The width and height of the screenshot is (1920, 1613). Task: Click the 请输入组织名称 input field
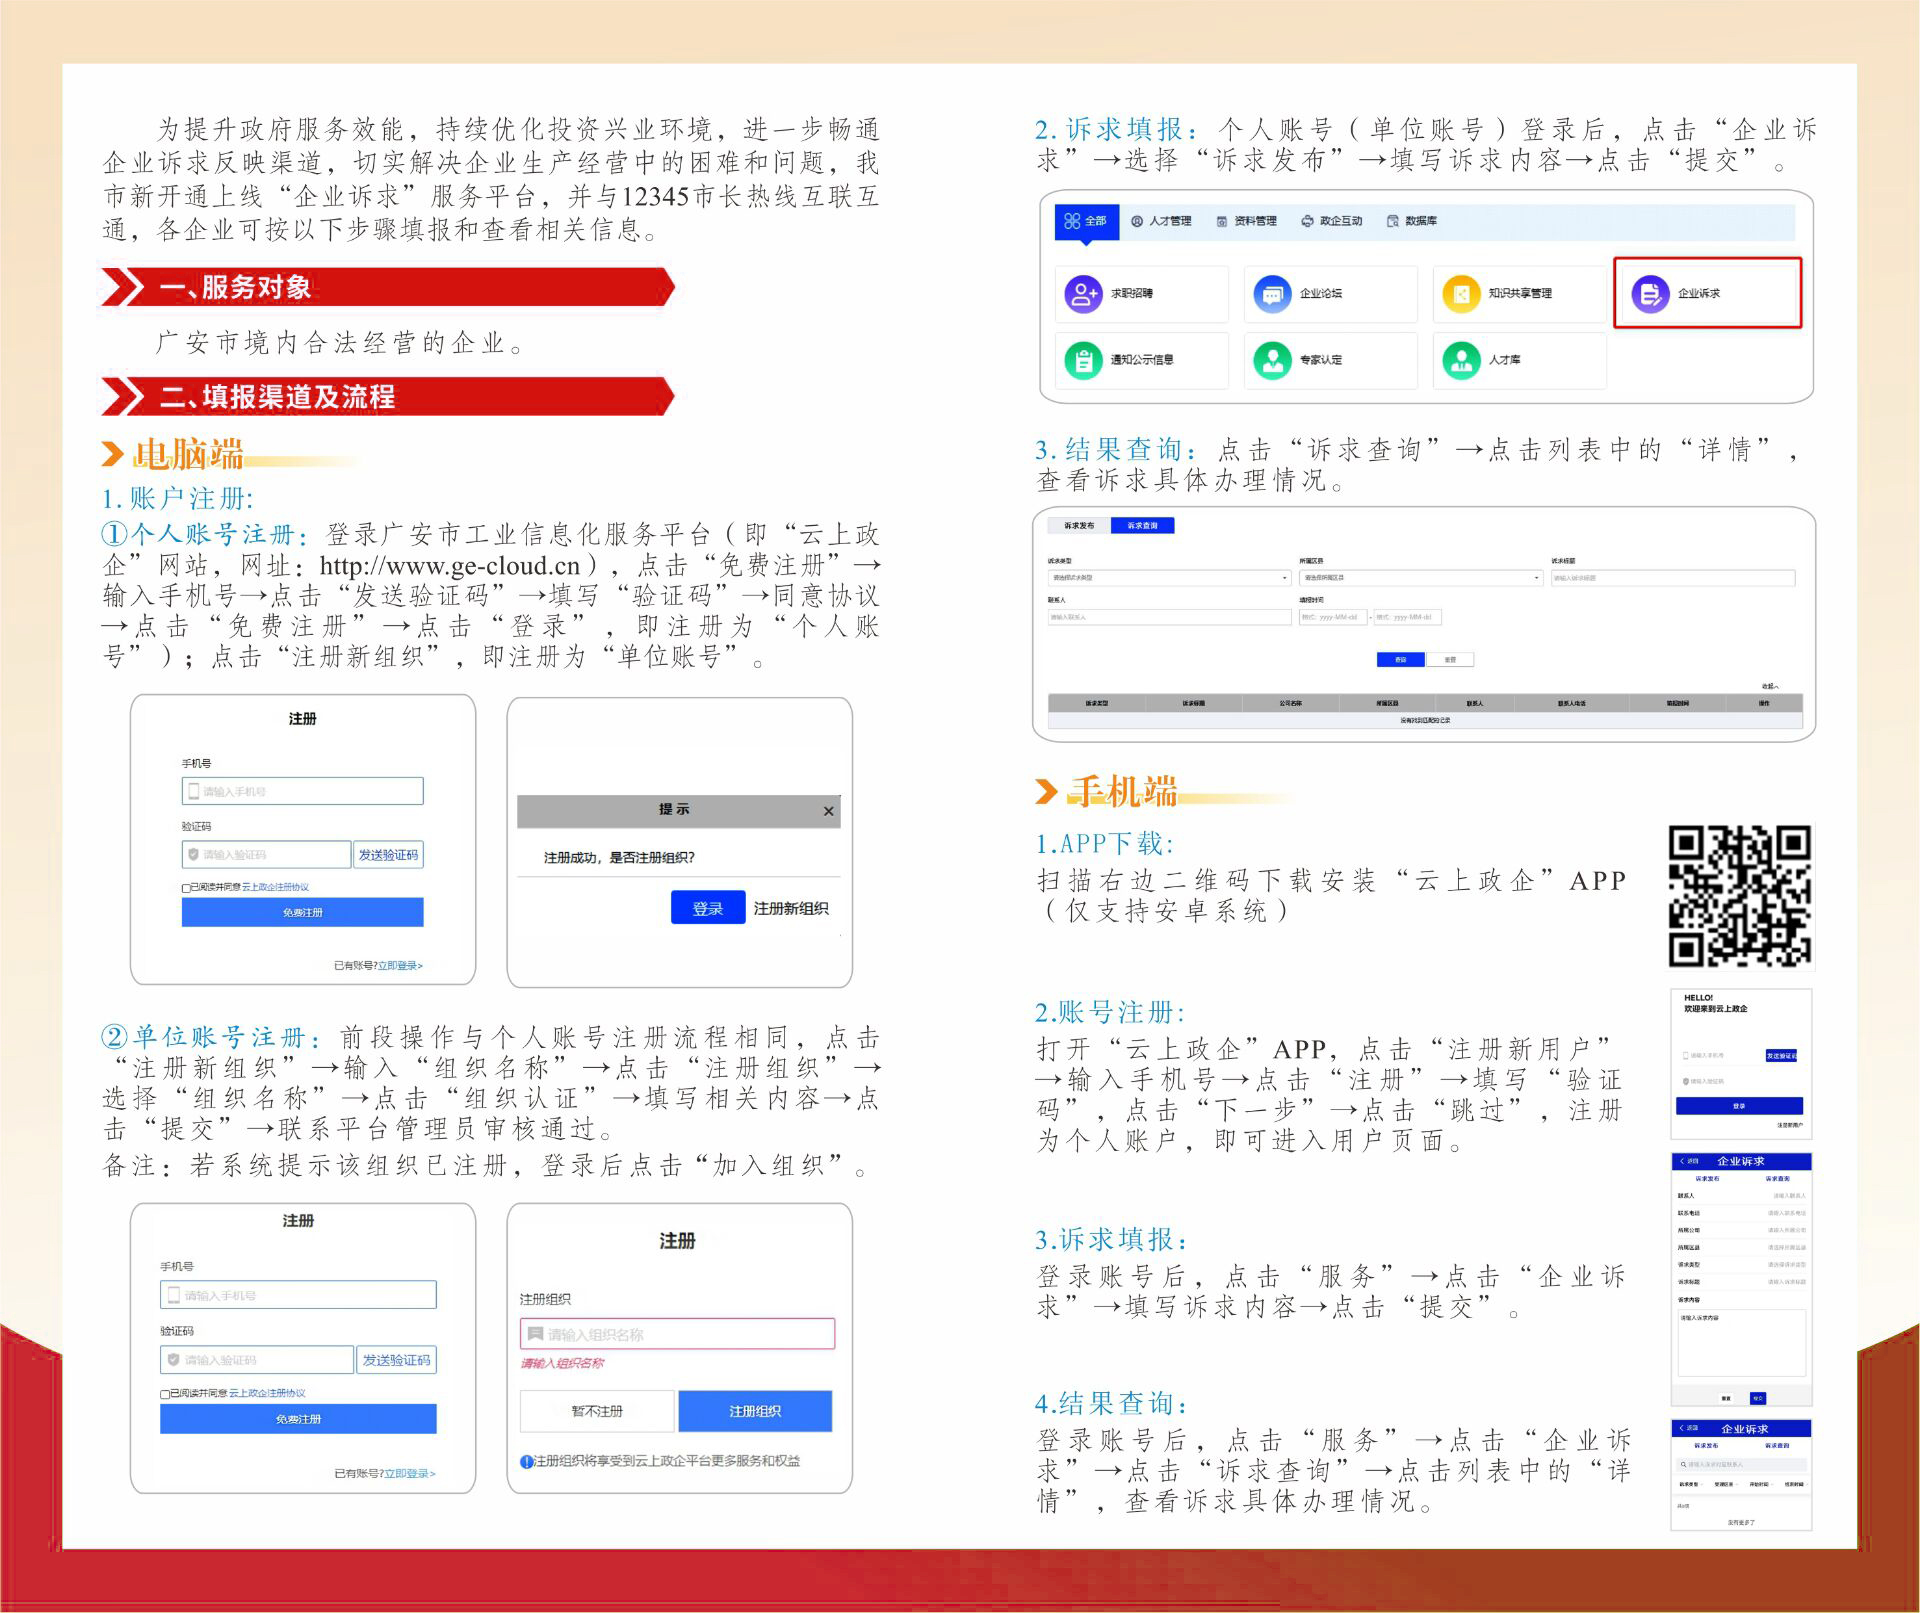tap(677, 1334)
